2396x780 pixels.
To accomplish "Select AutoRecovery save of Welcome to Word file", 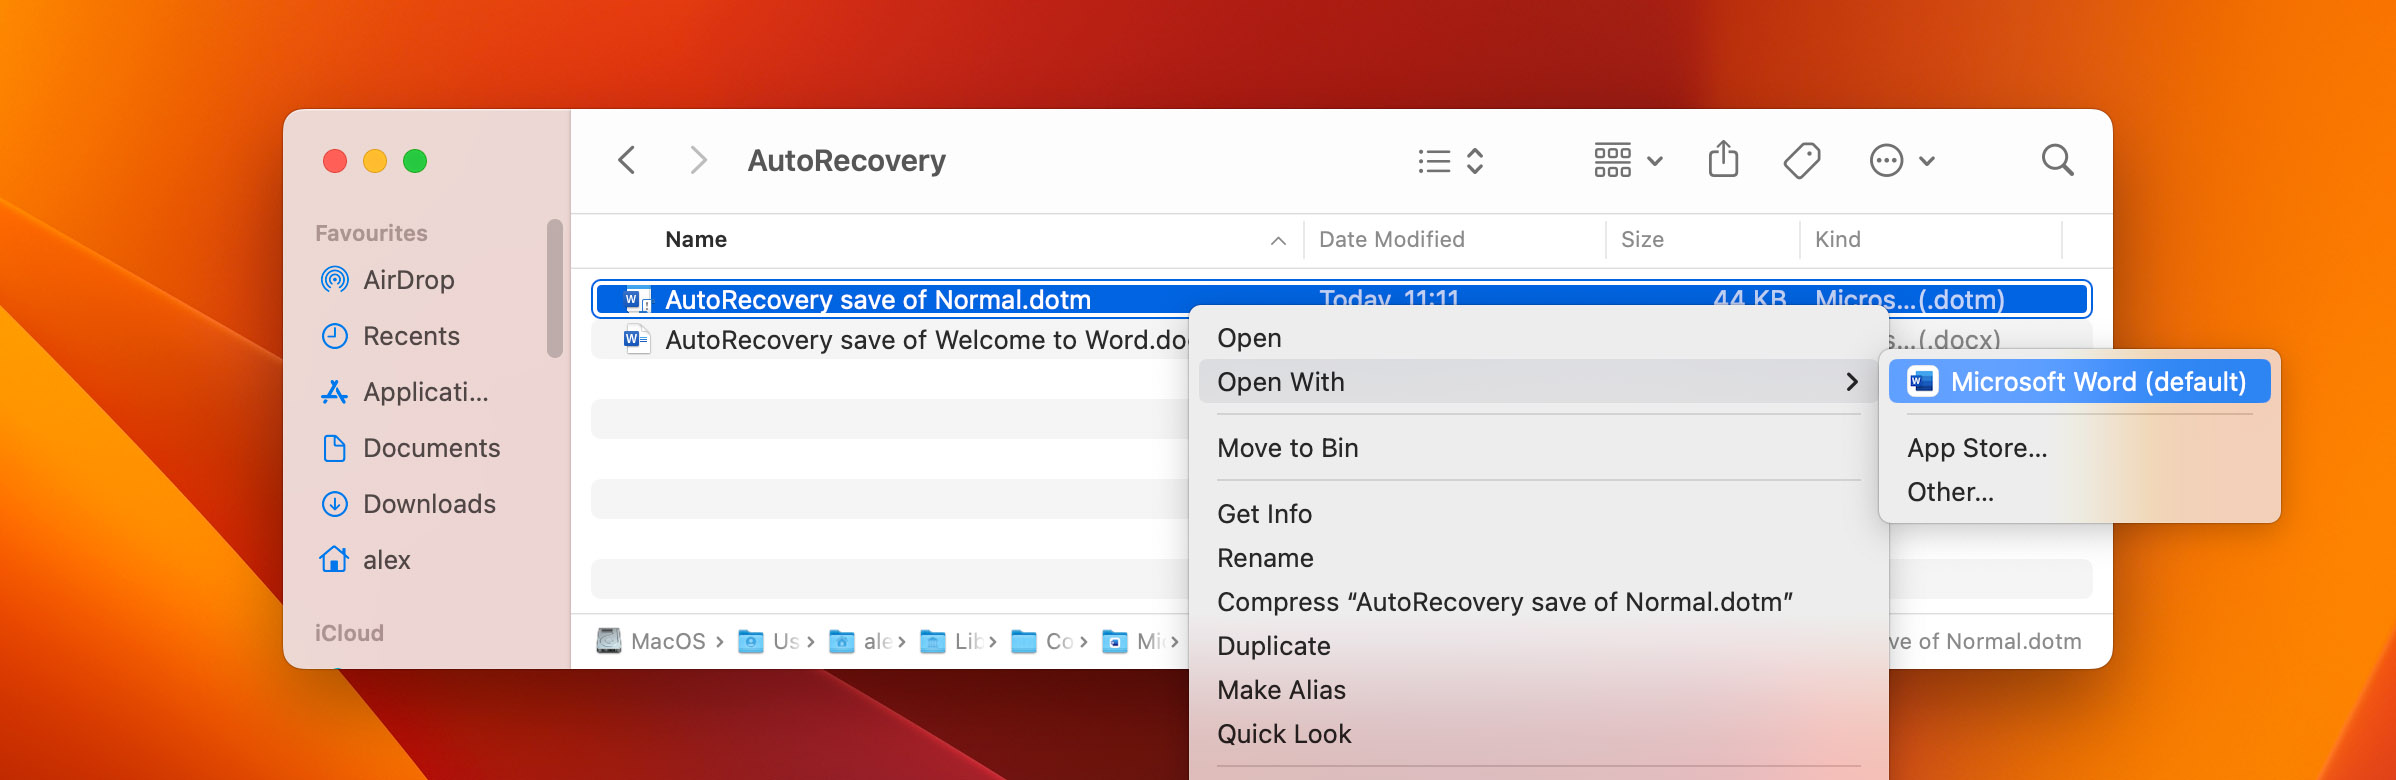I will pos(926,340).
